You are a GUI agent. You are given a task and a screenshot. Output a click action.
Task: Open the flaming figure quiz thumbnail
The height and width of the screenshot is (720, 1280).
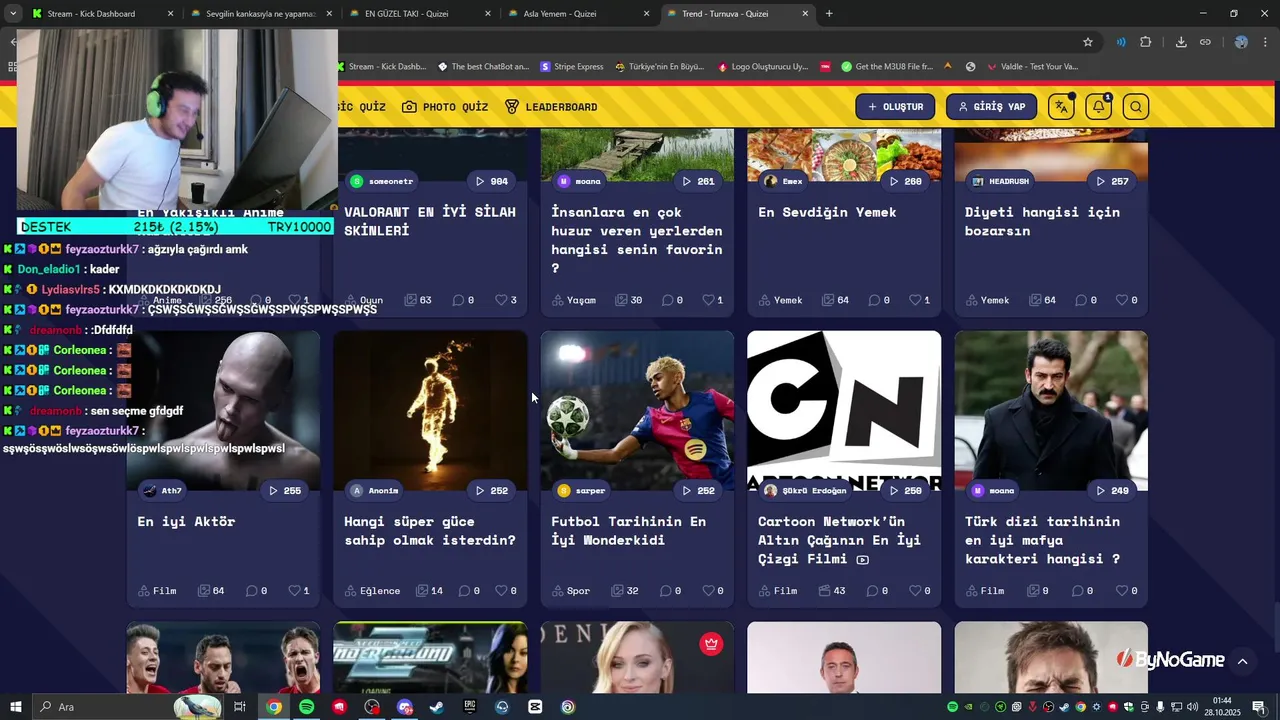430,411
